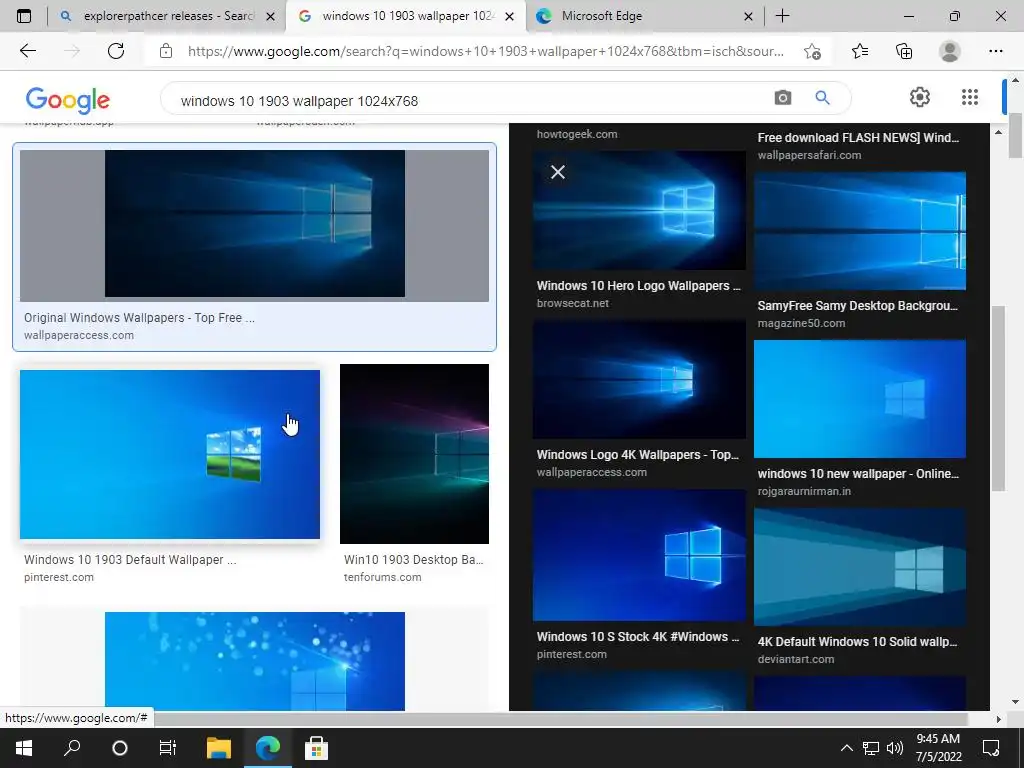Open the Windows 10 Hero Logo Wallpapers title
This screenshot has width=1024, height=768.
pos(639,285)
